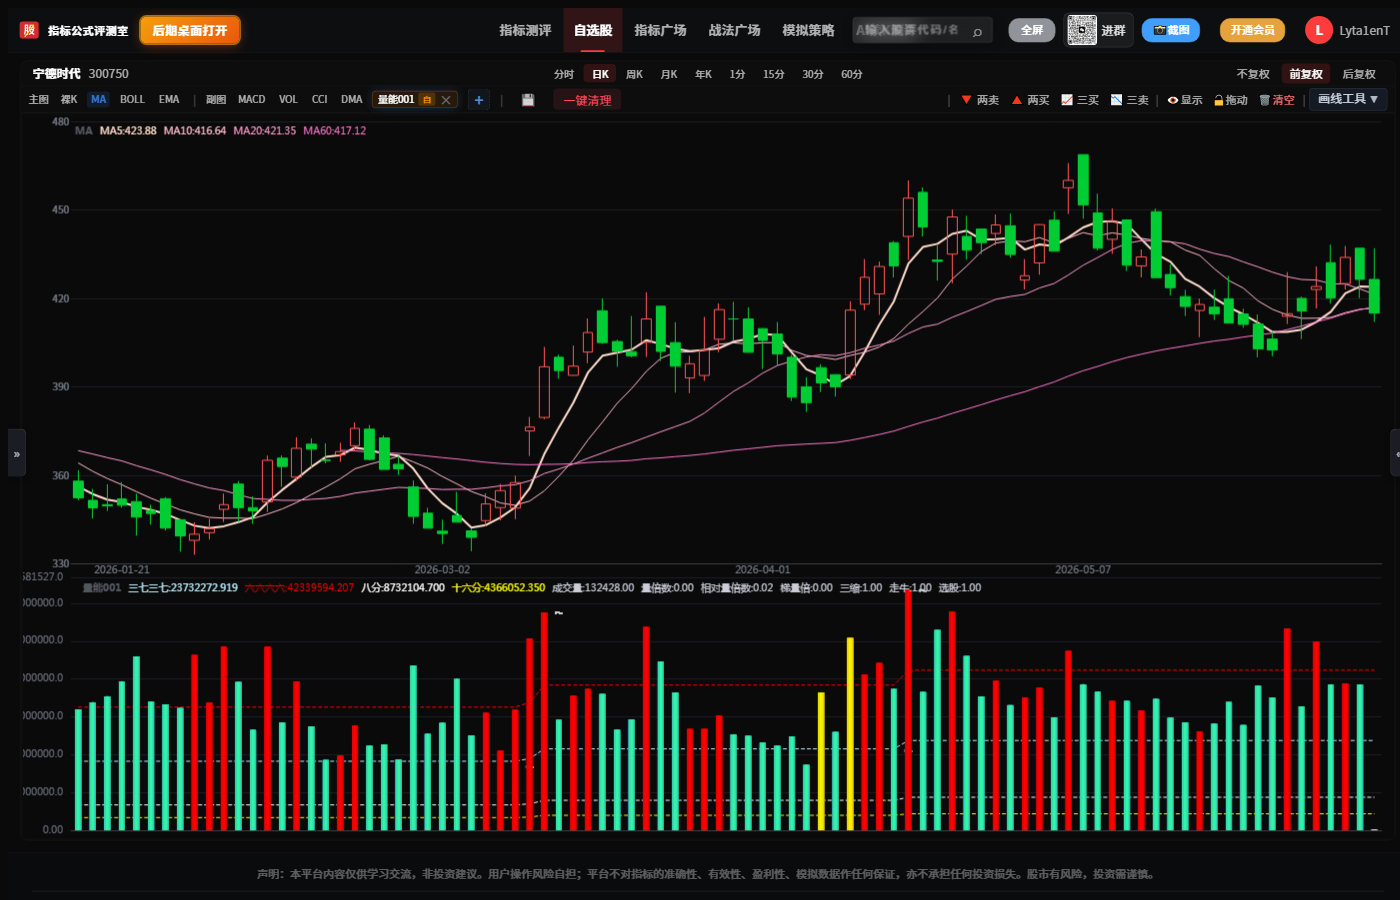The width and height of the screenshot is (1400, 900).
Task: Toggle the 拖动 lock
Action: 1219,100
